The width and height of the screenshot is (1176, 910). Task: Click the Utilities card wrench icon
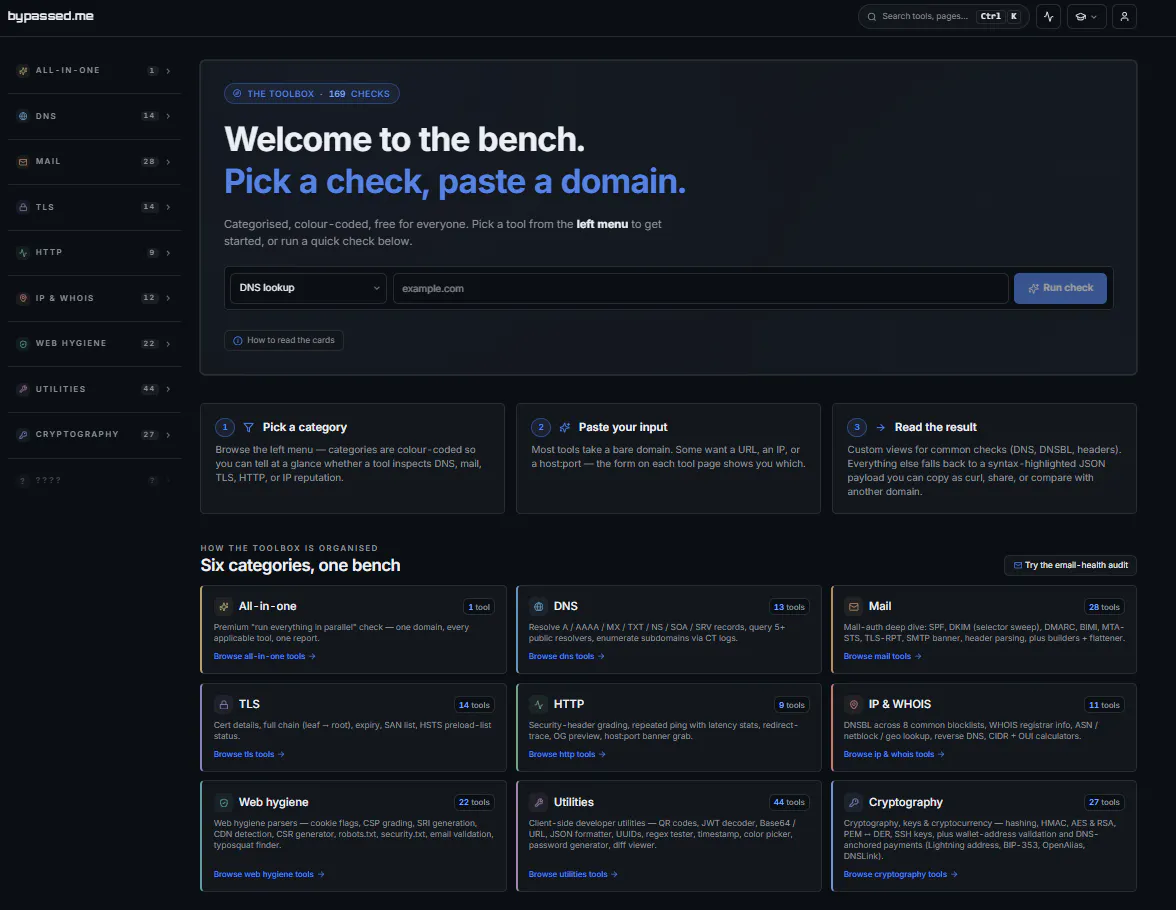click(x=538, y=803)
